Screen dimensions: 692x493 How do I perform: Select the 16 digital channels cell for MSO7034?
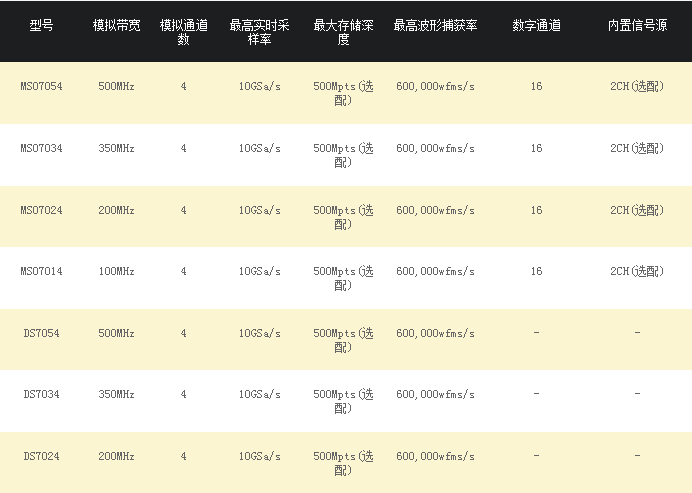click(536, 148)
